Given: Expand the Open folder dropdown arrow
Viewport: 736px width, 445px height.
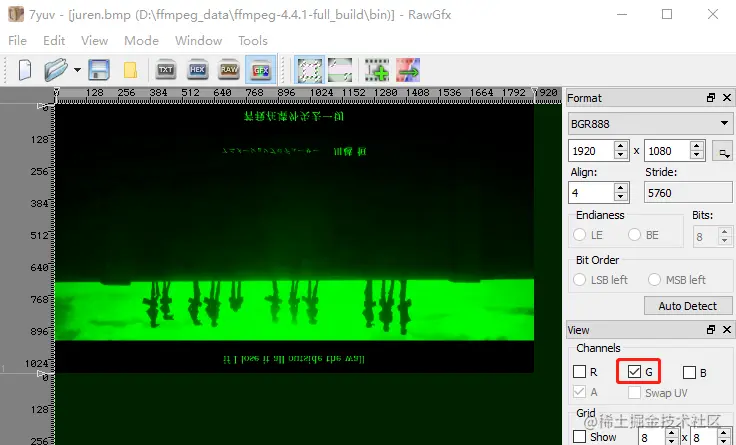Looking at the screenshot, I should [77, 70].
